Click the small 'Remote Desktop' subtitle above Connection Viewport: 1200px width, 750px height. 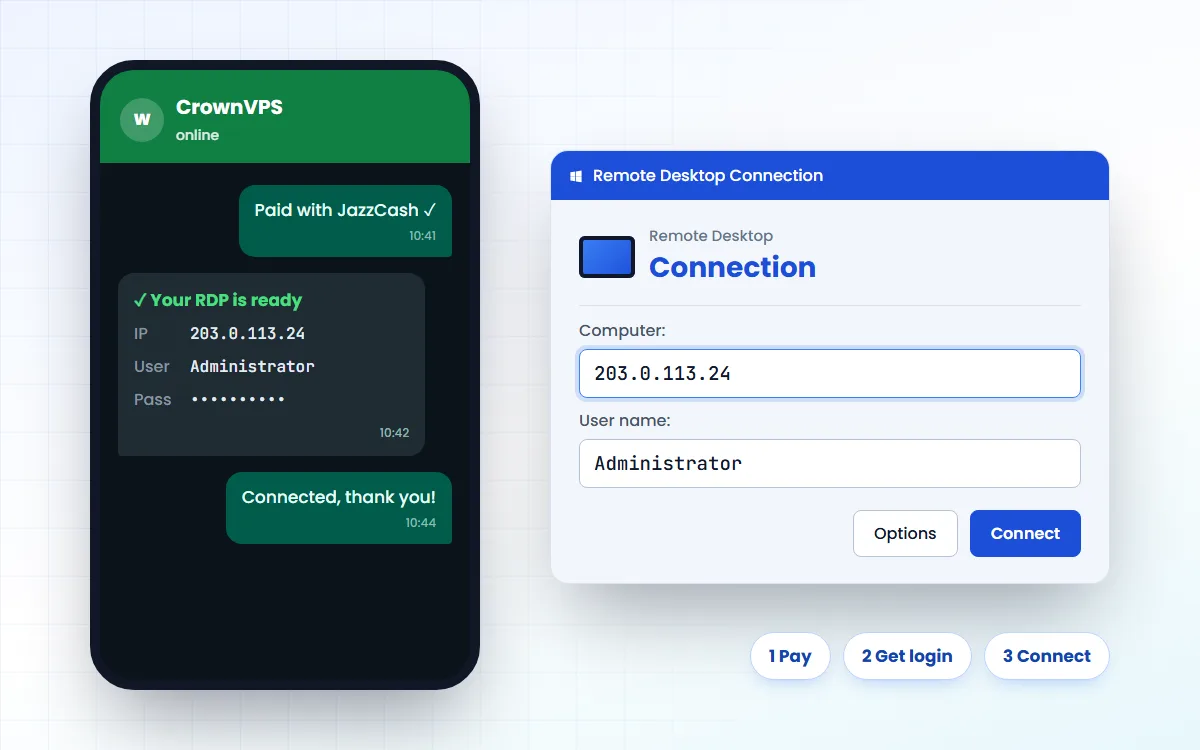click(x=711, y=236)
